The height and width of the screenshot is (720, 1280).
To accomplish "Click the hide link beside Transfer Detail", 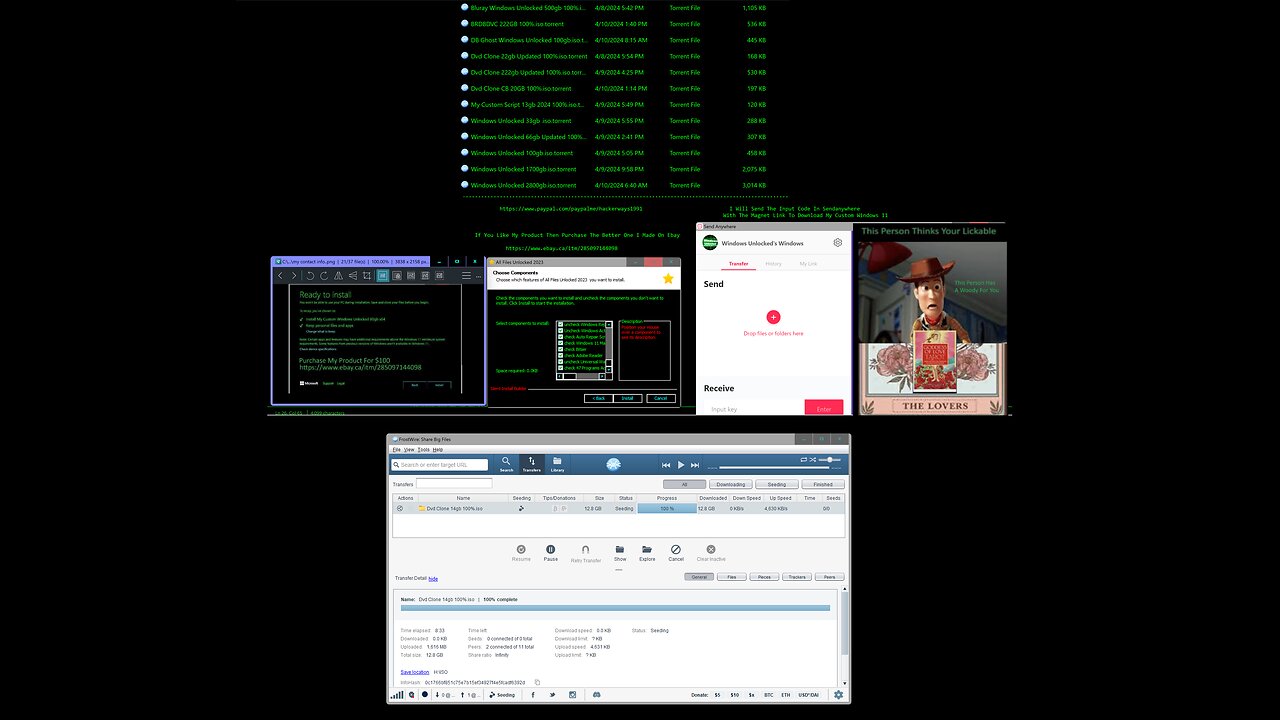I will pos(434,578).
